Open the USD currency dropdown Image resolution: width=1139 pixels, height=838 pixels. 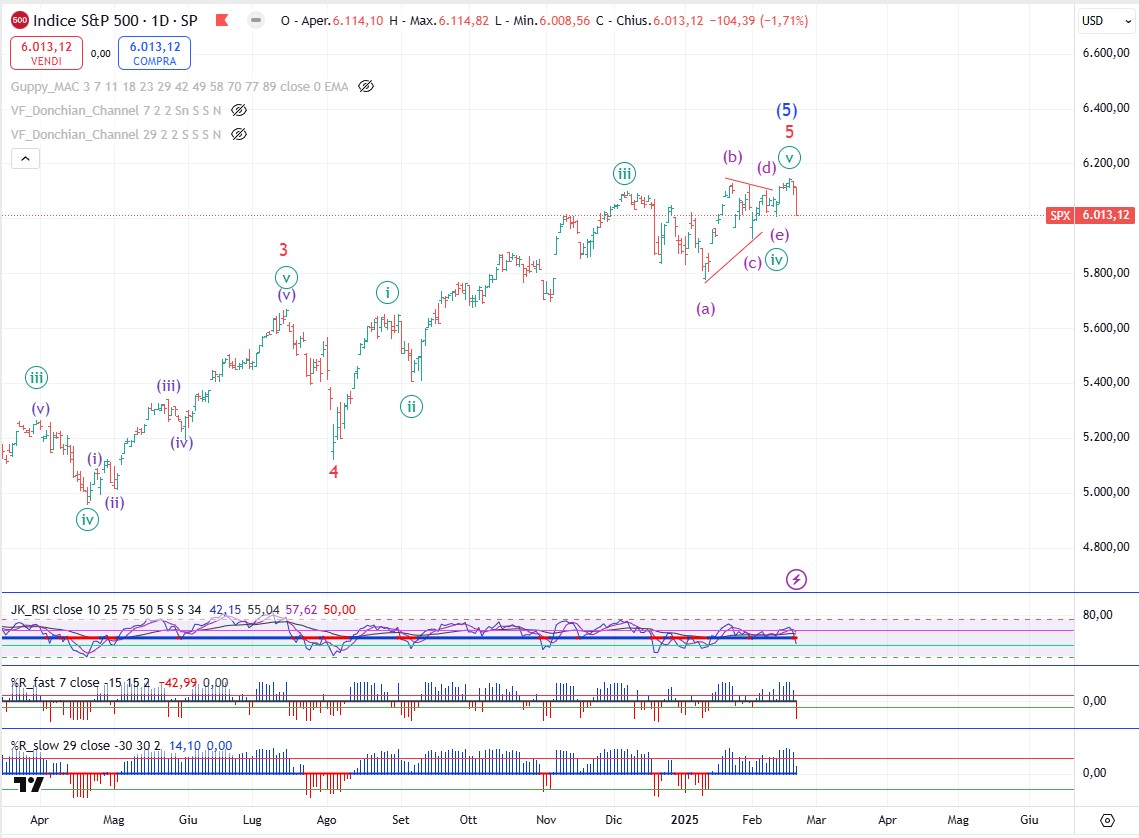[1106, 21]
